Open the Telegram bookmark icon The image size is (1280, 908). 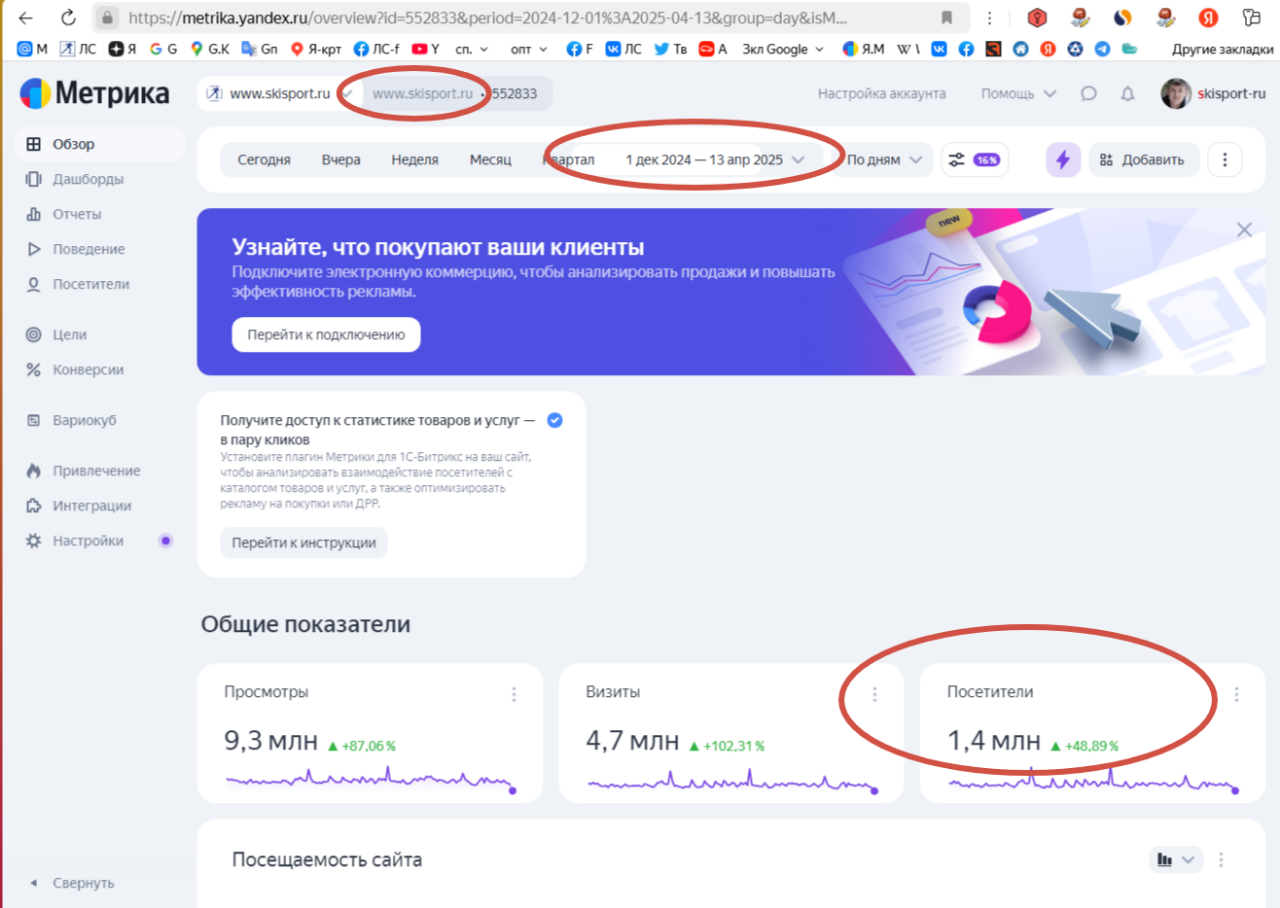click(x=1102, y=48)
